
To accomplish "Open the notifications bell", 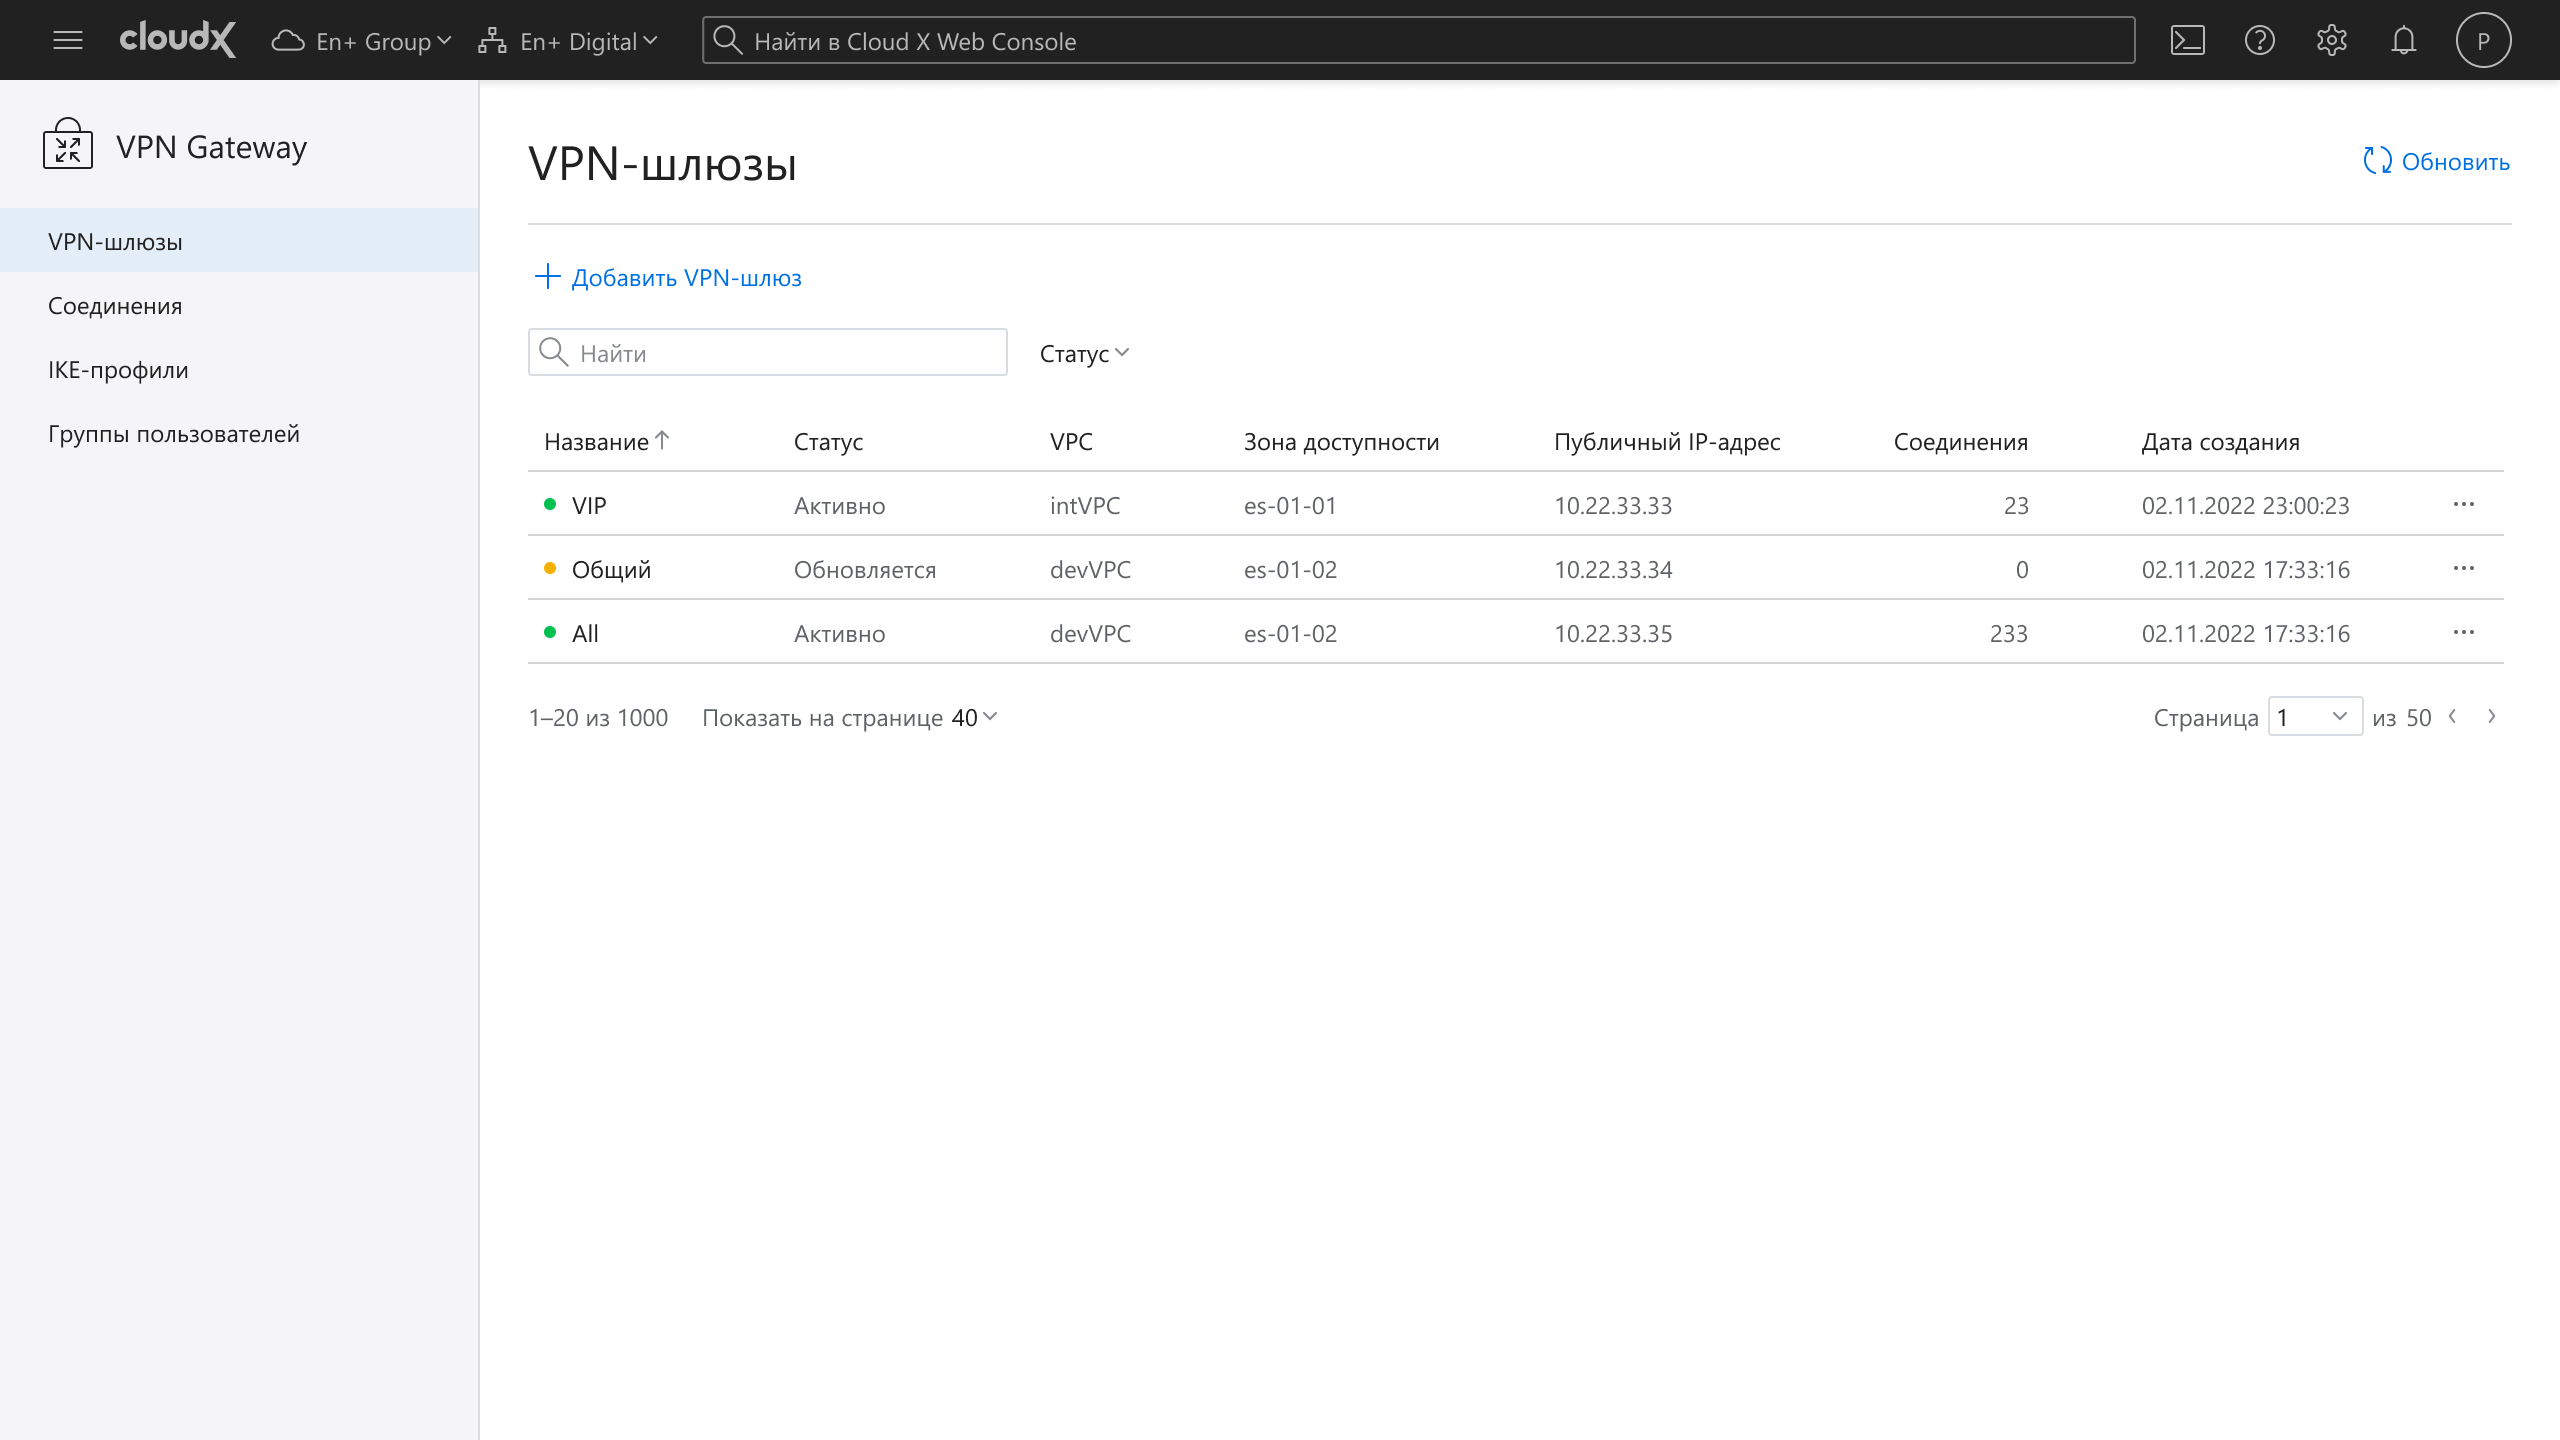I will 2403,40.
